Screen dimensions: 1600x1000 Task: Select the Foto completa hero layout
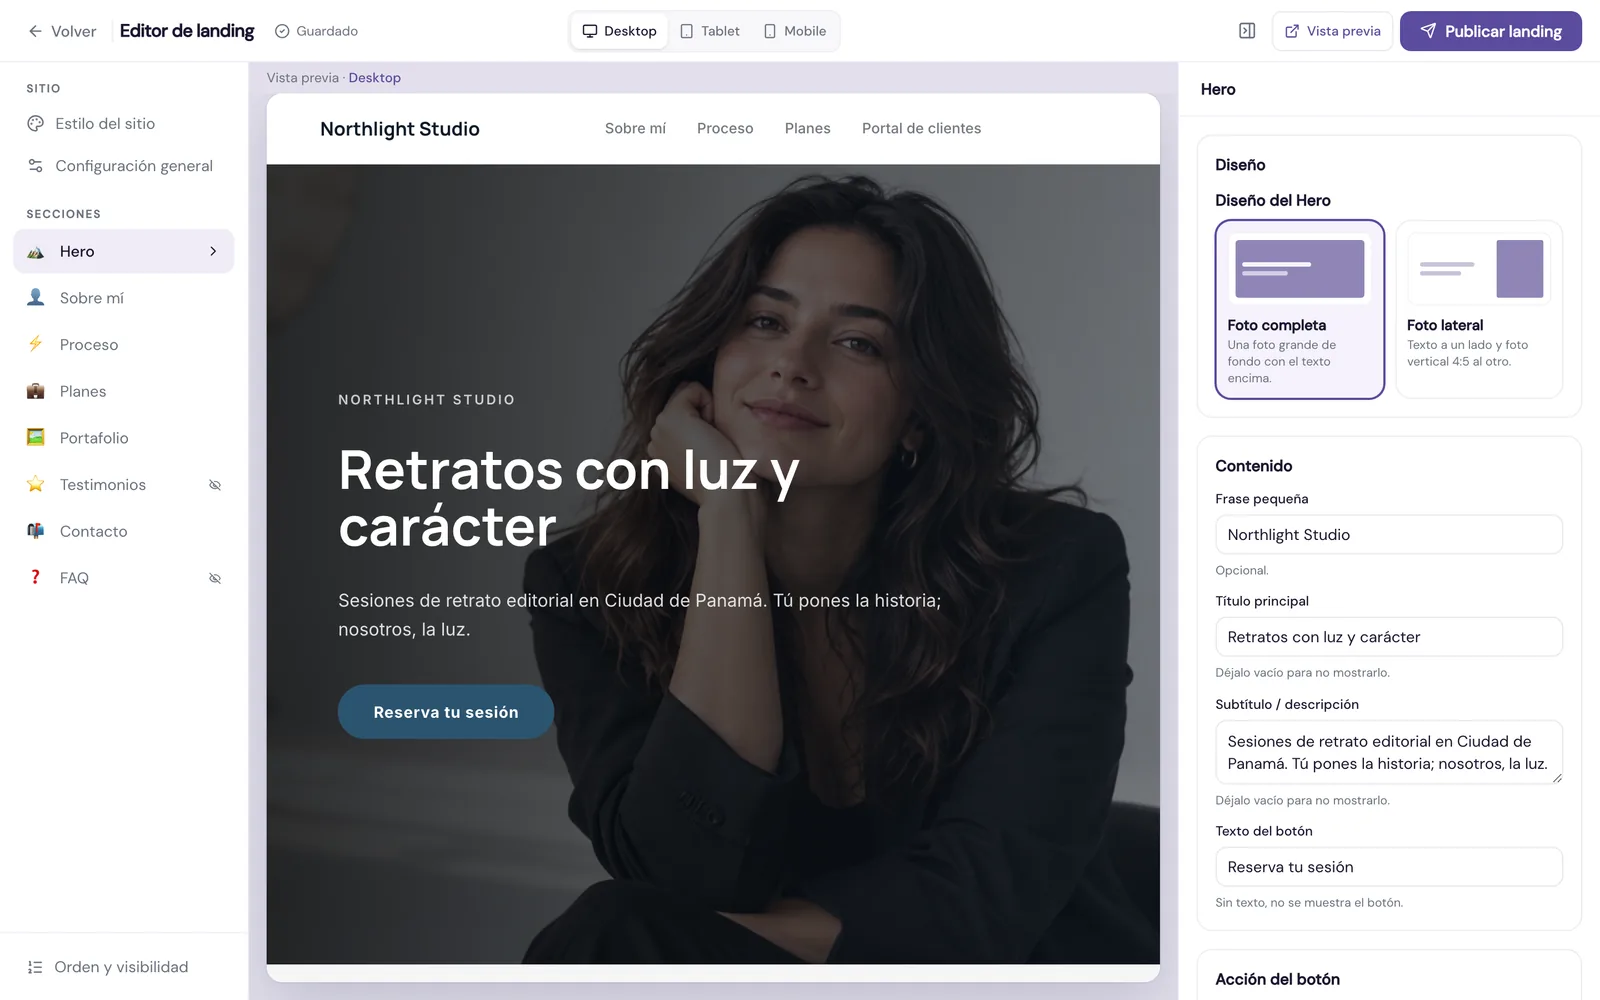coord(1300,309)
